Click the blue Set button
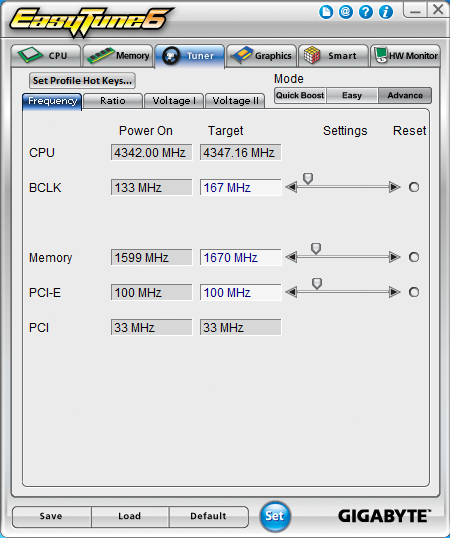Screen dimensions: 450x538 [275, 516]
